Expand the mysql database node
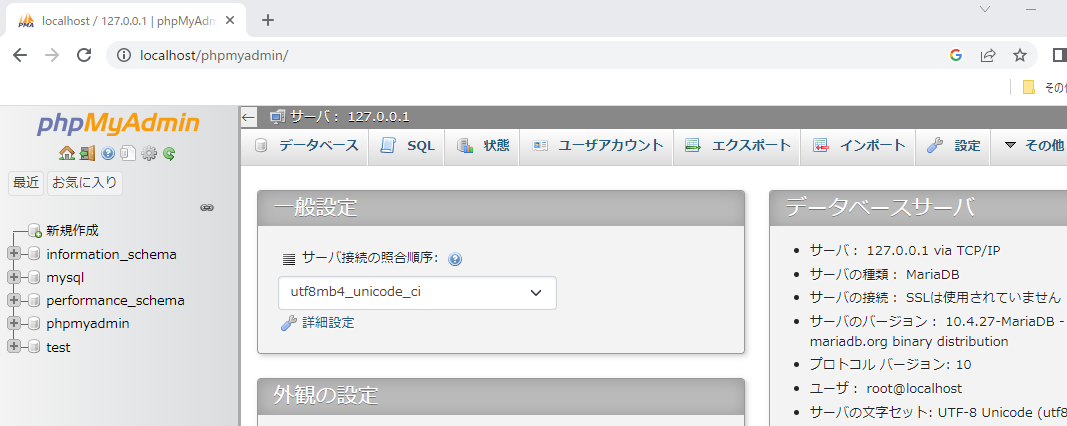 point(14,277)
